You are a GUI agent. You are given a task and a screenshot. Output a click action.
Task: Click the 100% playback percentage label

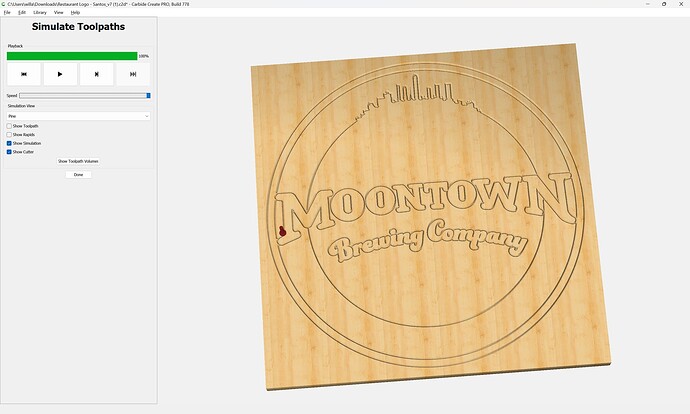(143, 56)
